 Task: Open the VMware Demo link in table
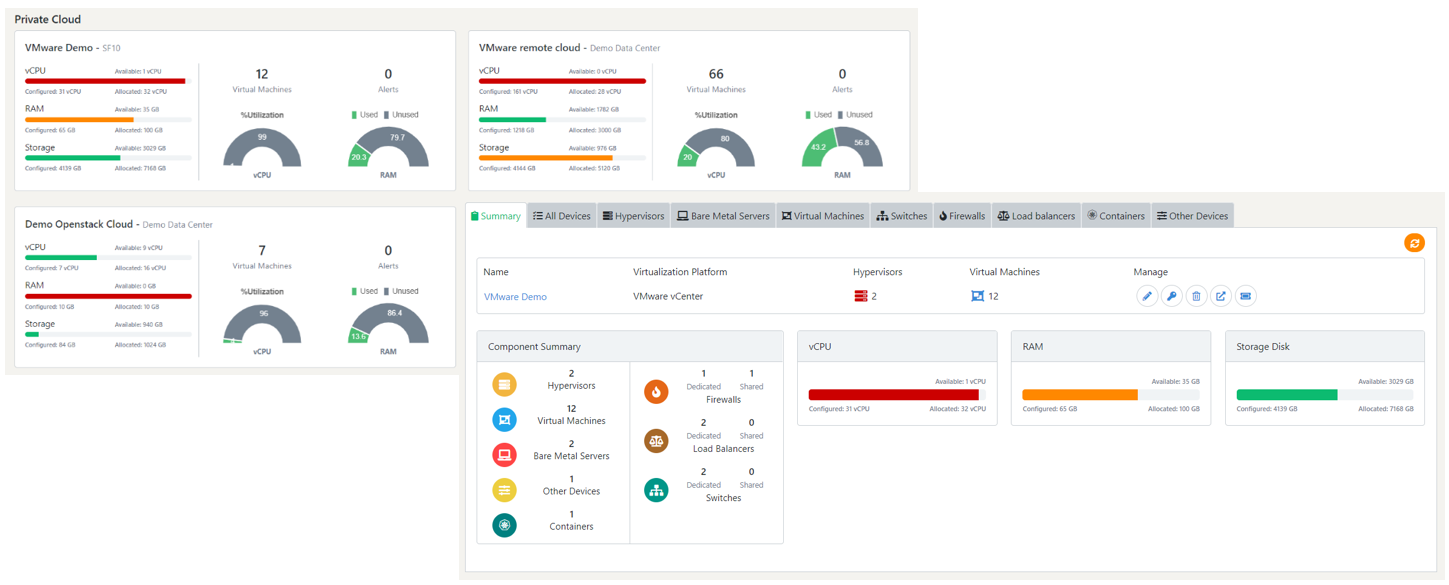515,297
